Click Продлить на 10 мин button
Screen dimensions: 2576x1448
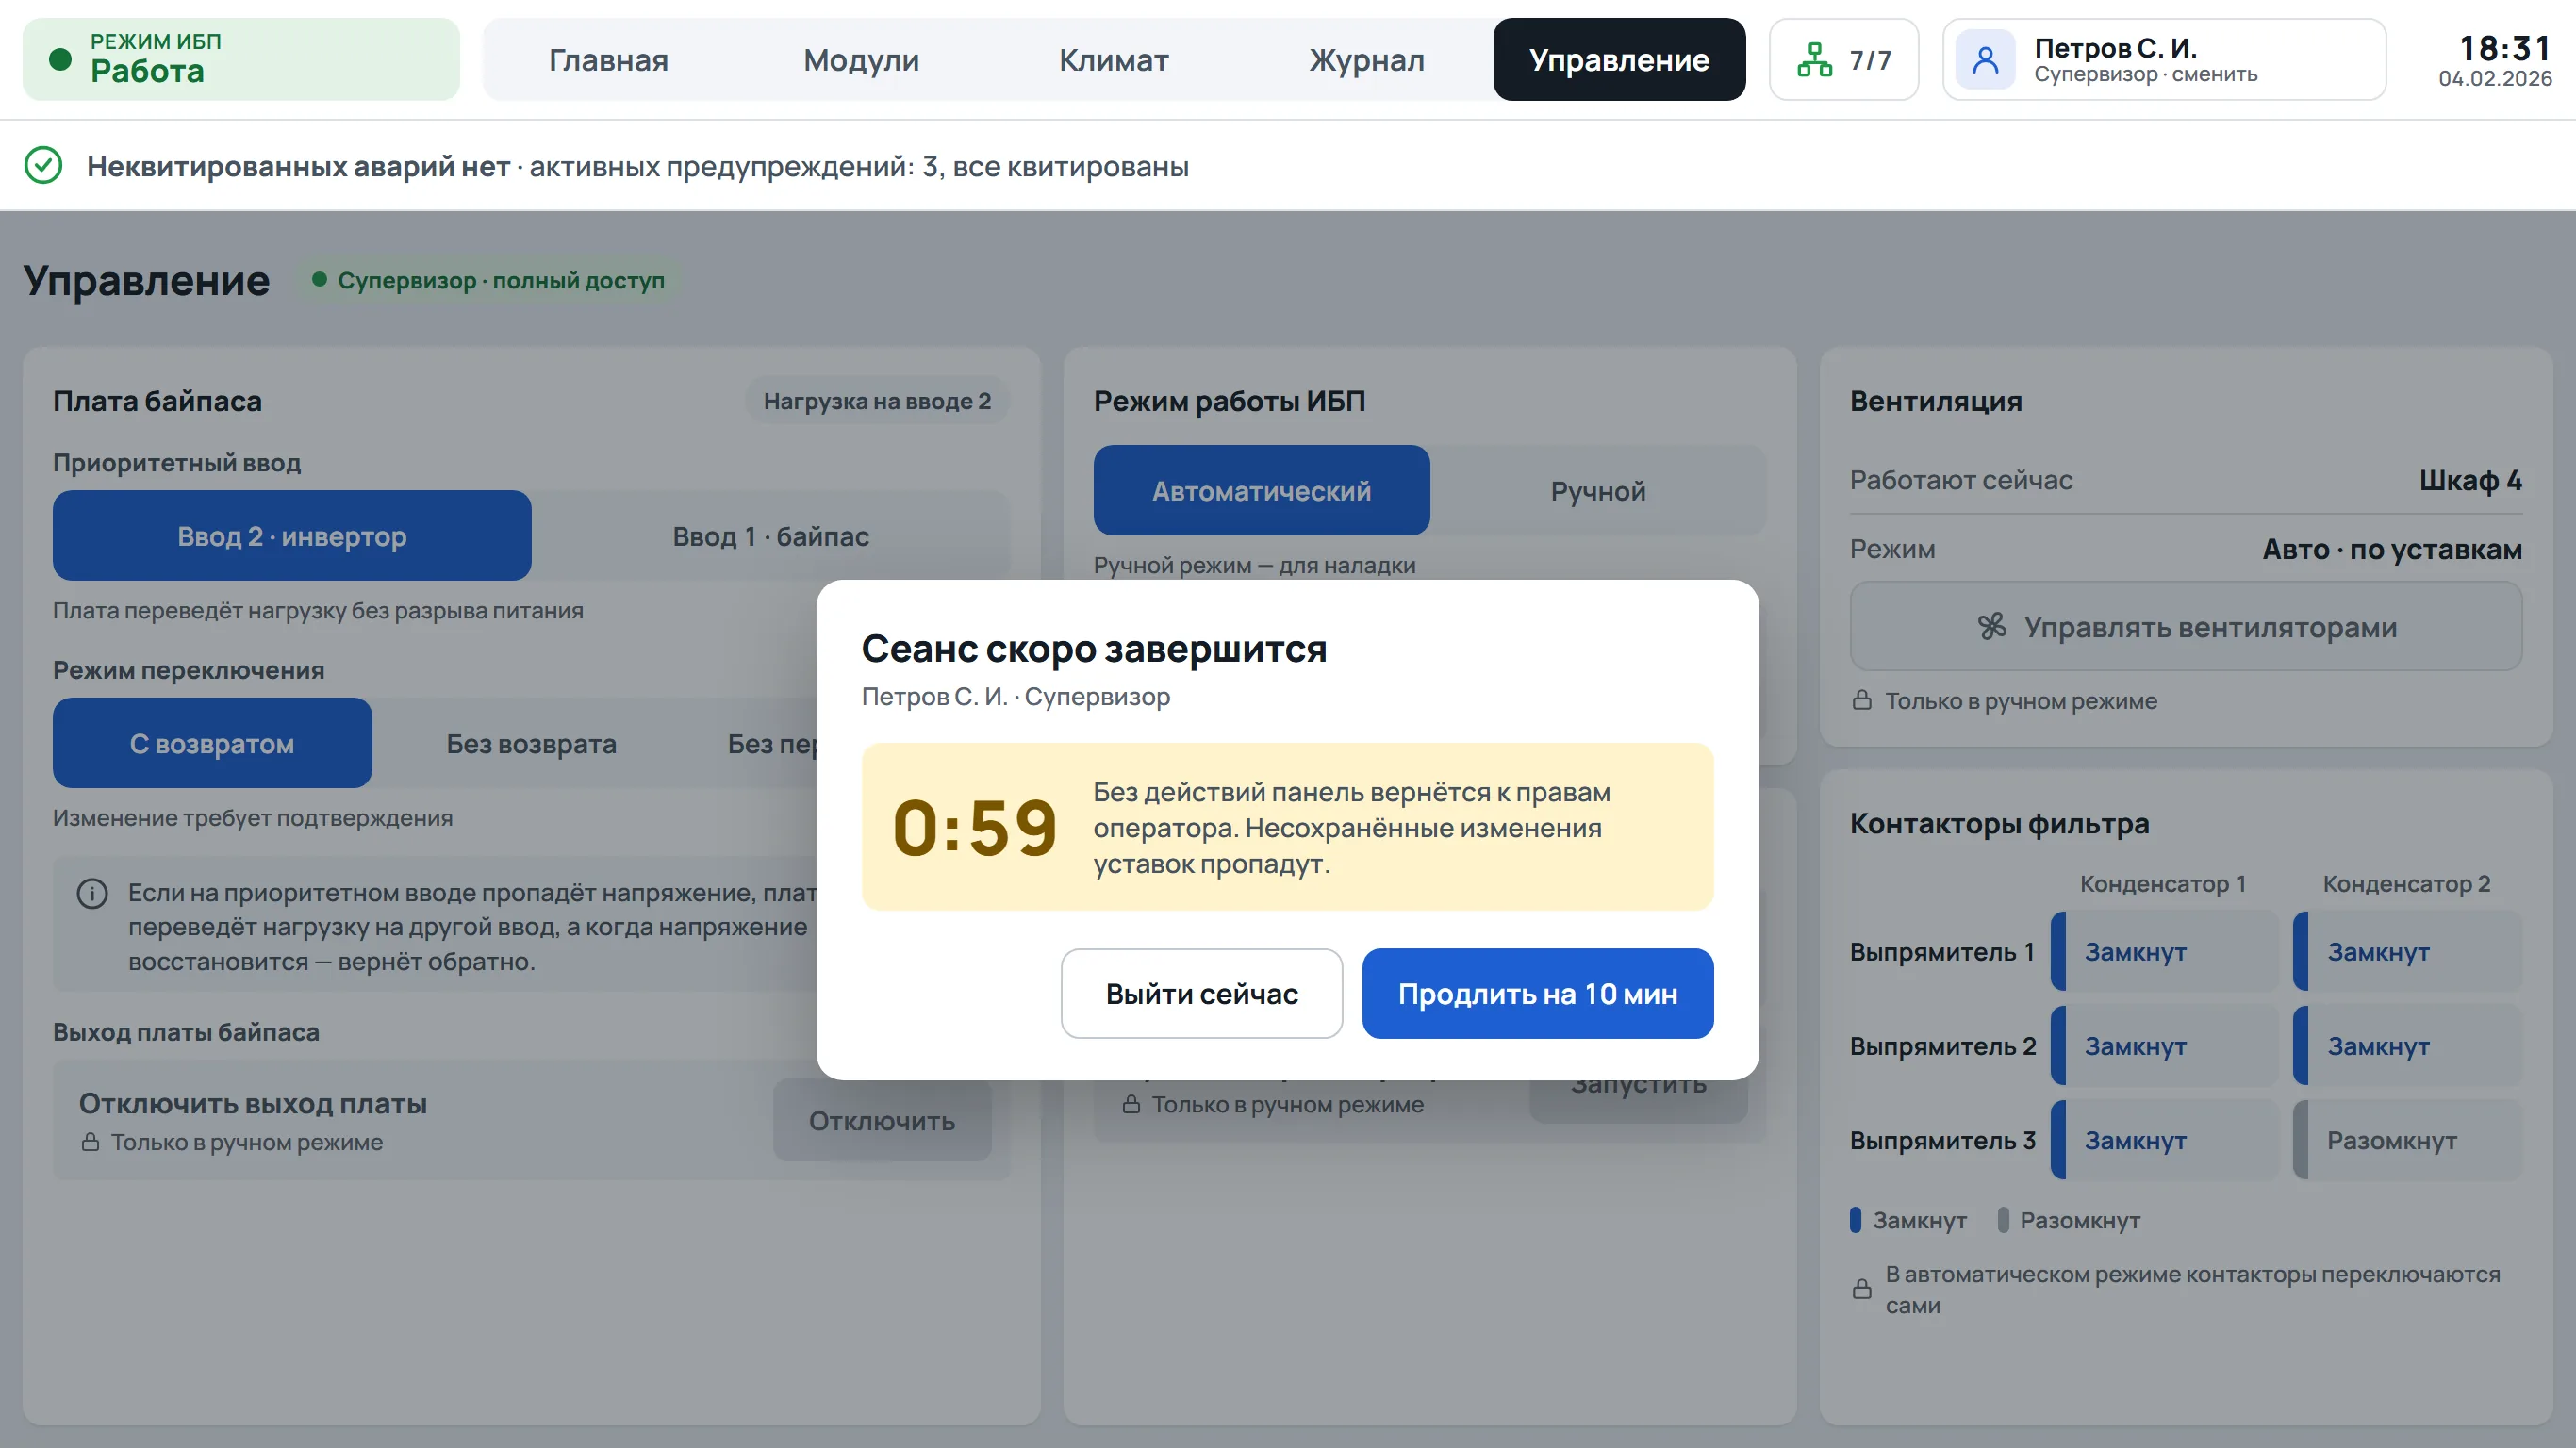1538,994
